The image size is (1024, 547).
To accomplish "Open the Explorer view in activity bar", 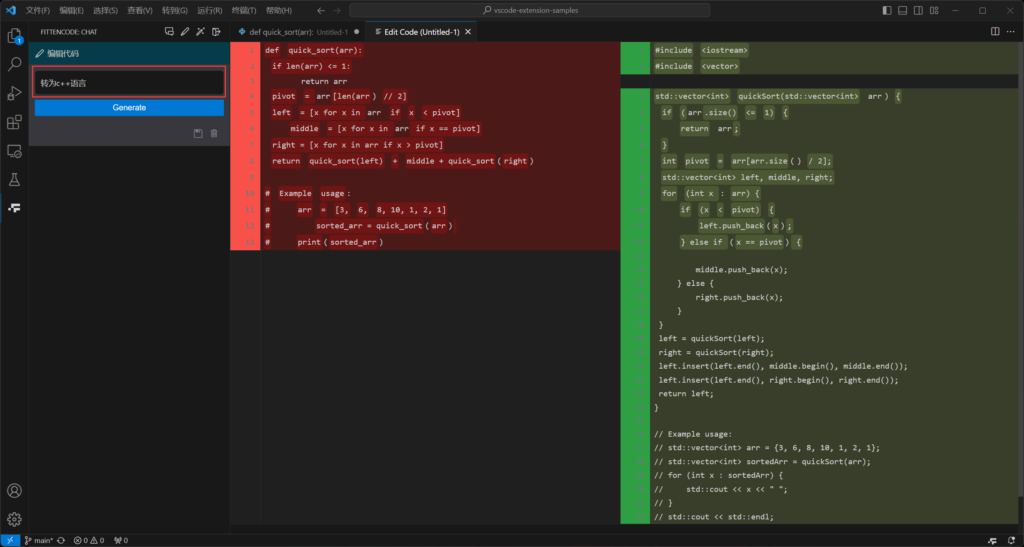I will (x=14, y=36).
